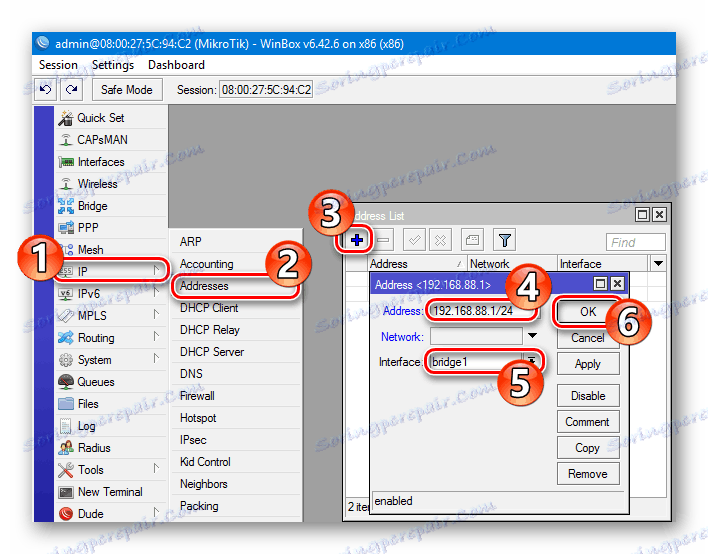Click the minus Remove icon in Address List
708x554 pixels.
(x=383, y=240)
